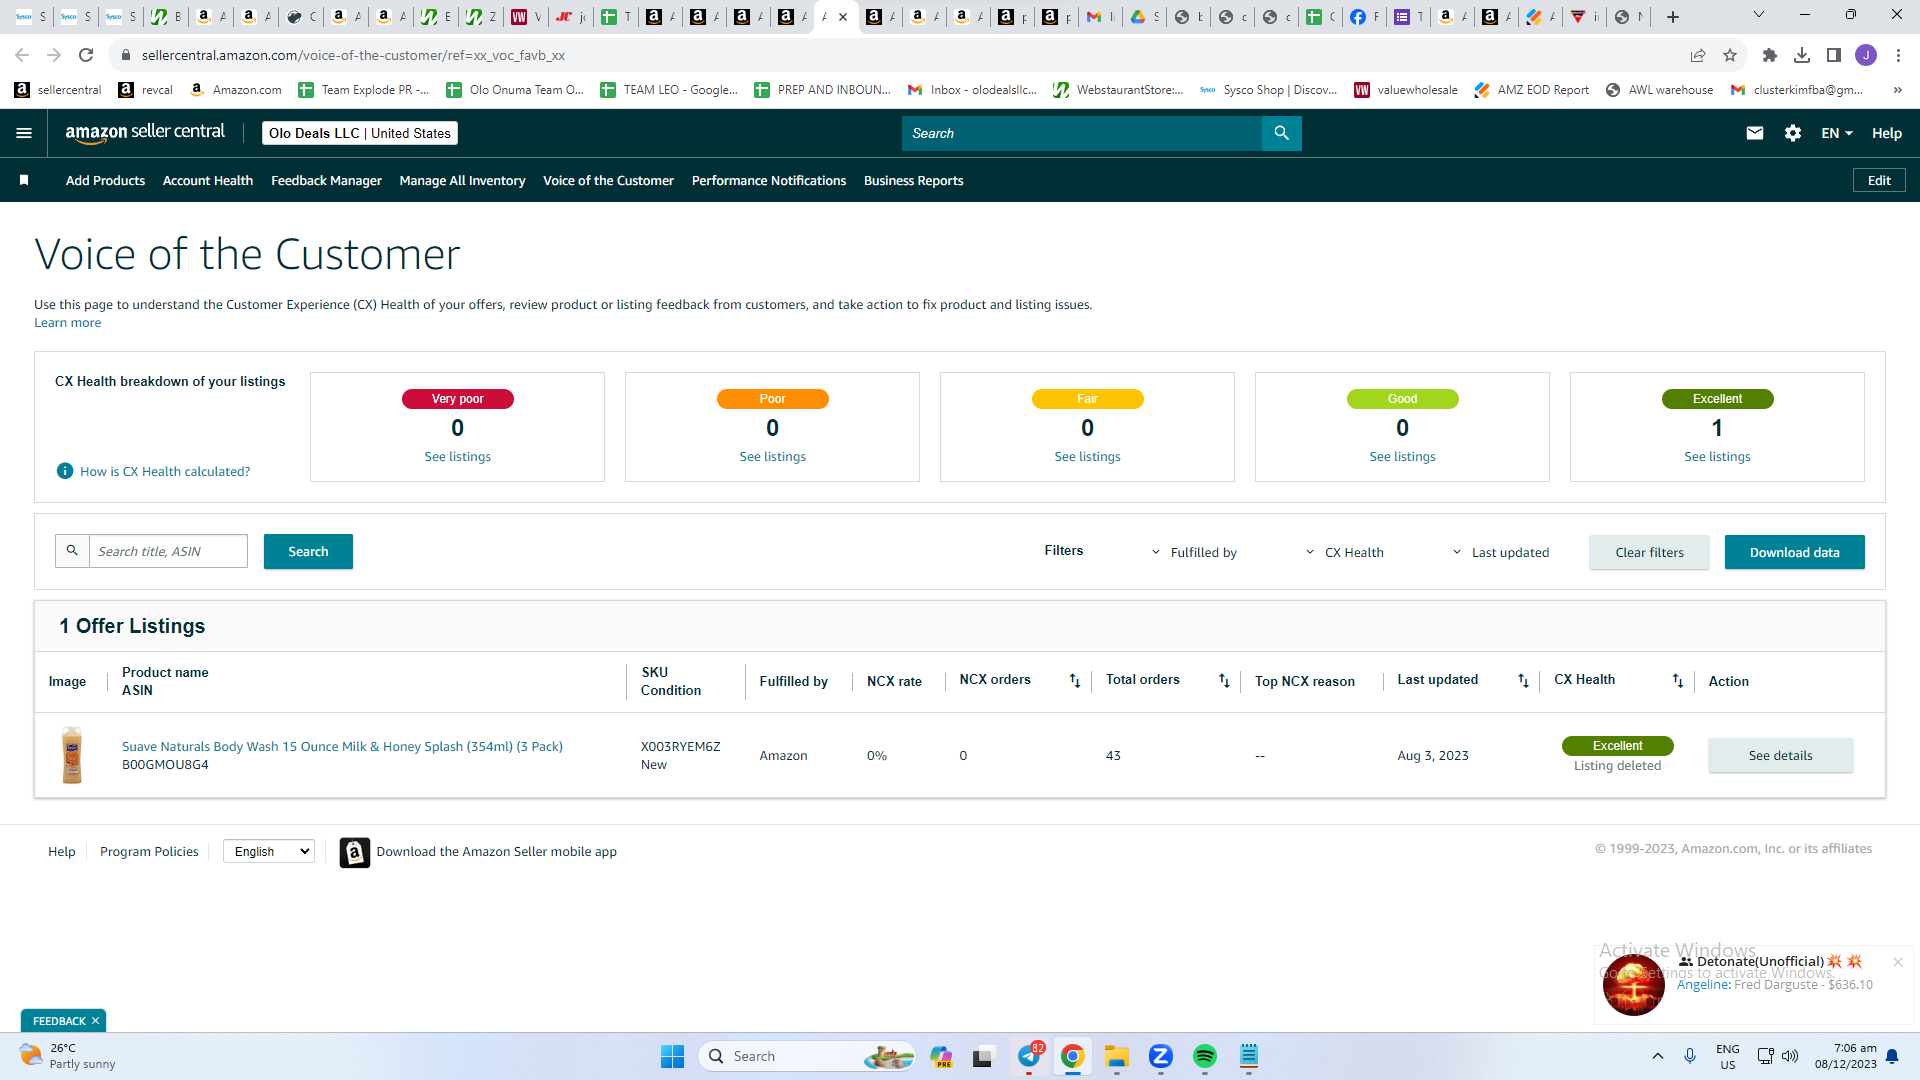Open a new browser tab

coord(1673,17)
